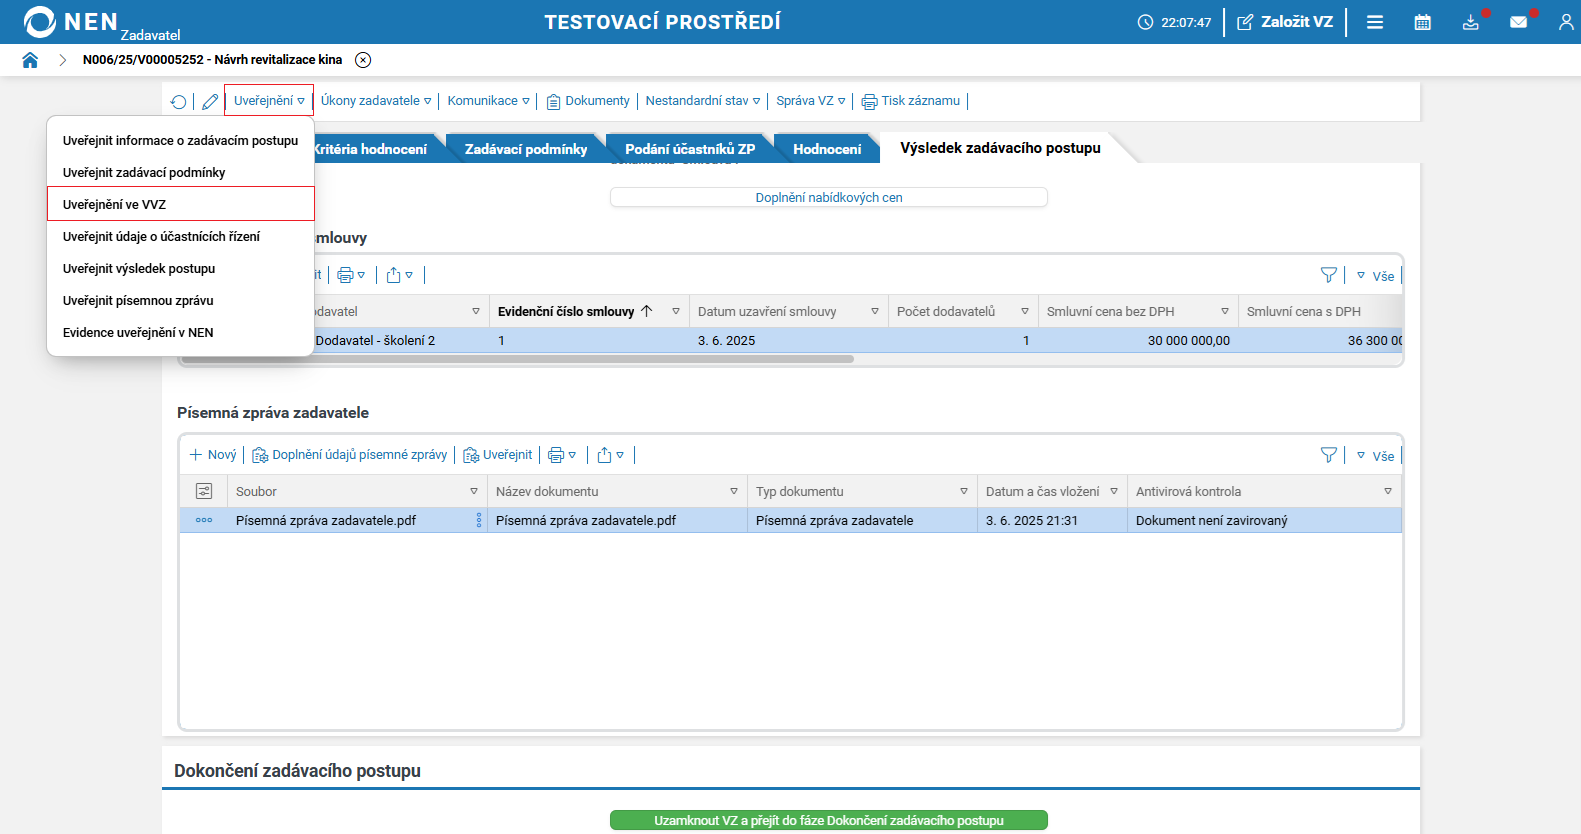Close the Návrh revitalizace kina breadcrumb tab

tap(363, 60)
